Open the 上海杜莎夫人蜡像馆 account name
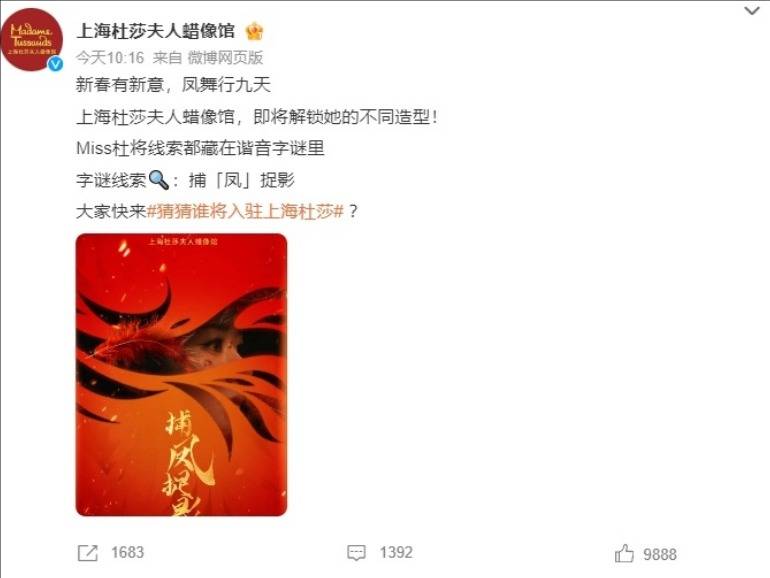The image size is (770, 578). (156, 31)
